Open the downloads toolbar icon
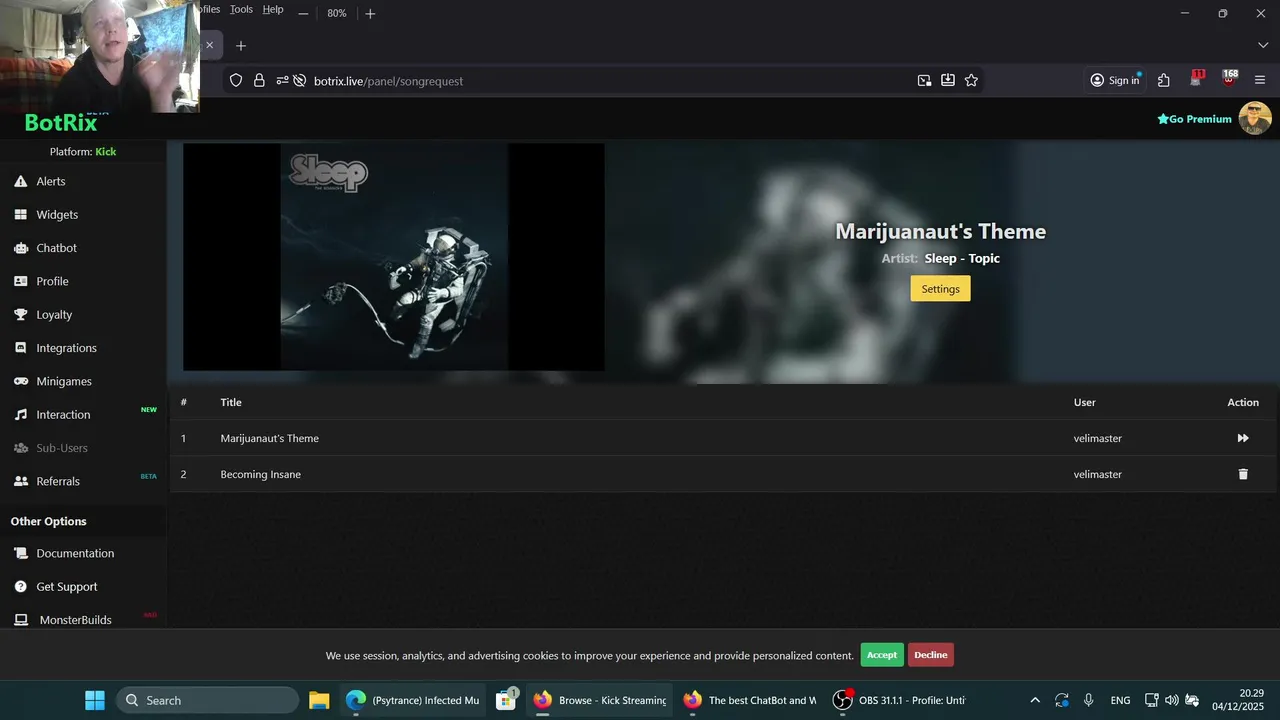 pos(947,80)
